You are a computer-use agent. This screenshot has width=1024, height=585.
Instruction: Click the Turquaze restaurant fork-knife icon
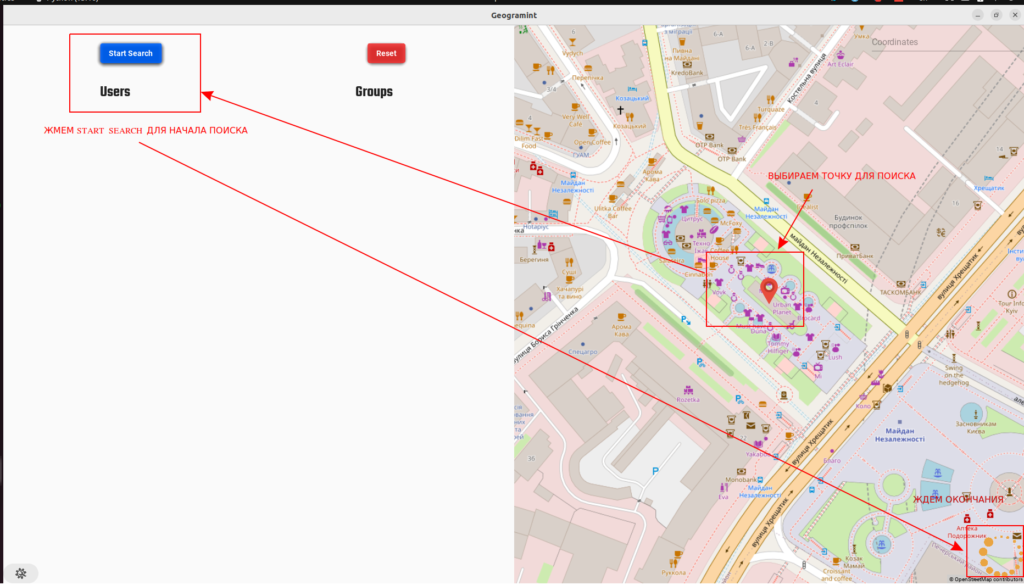(771, 99)
